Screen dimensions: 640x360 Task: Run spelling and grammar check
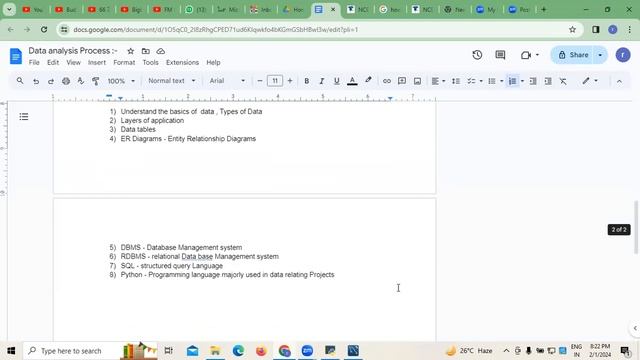coord(81,81)
